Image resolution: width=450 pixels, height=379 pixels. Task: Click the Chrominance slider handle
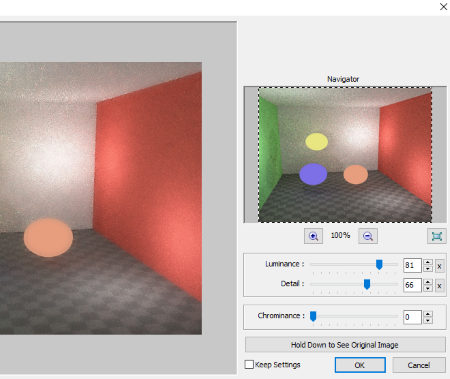(313, 316)
